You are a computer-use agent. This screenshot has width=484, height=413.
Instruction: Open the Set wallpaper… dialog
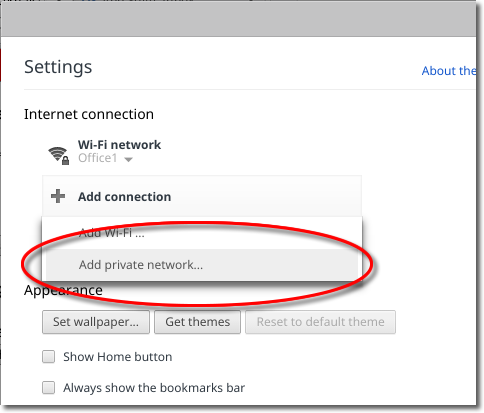[x=96, y=322]
